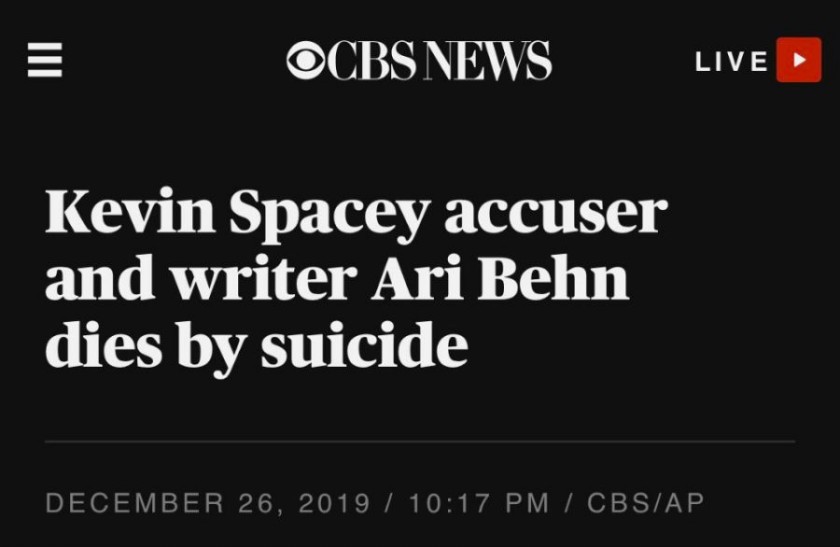Click the word suicide in headline
Screen dimensions: 840x547
365,345
